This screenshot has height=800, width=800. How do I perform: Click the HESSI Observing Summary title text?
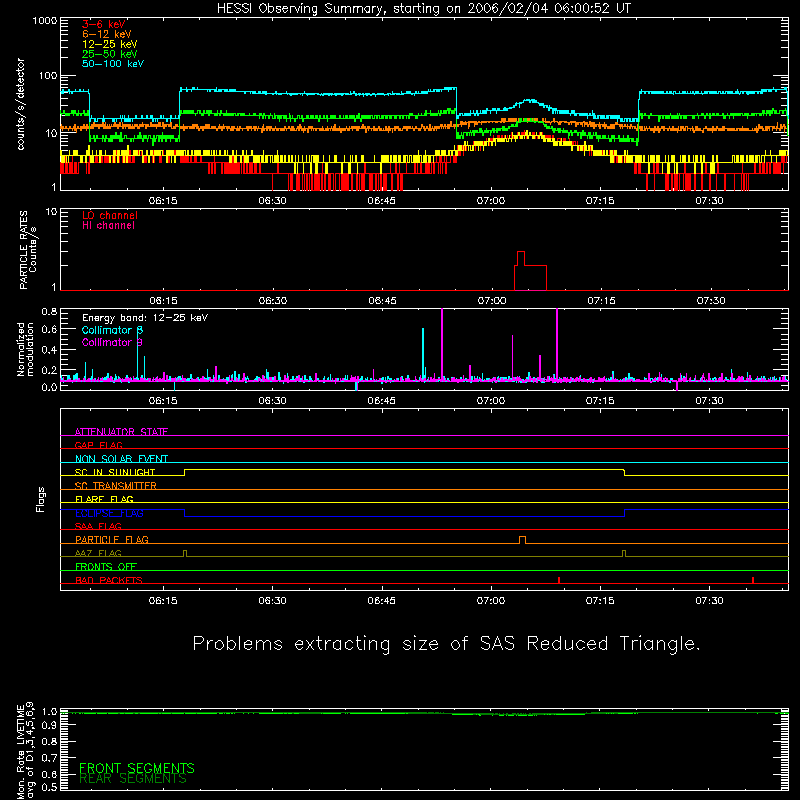coord(424,9)
